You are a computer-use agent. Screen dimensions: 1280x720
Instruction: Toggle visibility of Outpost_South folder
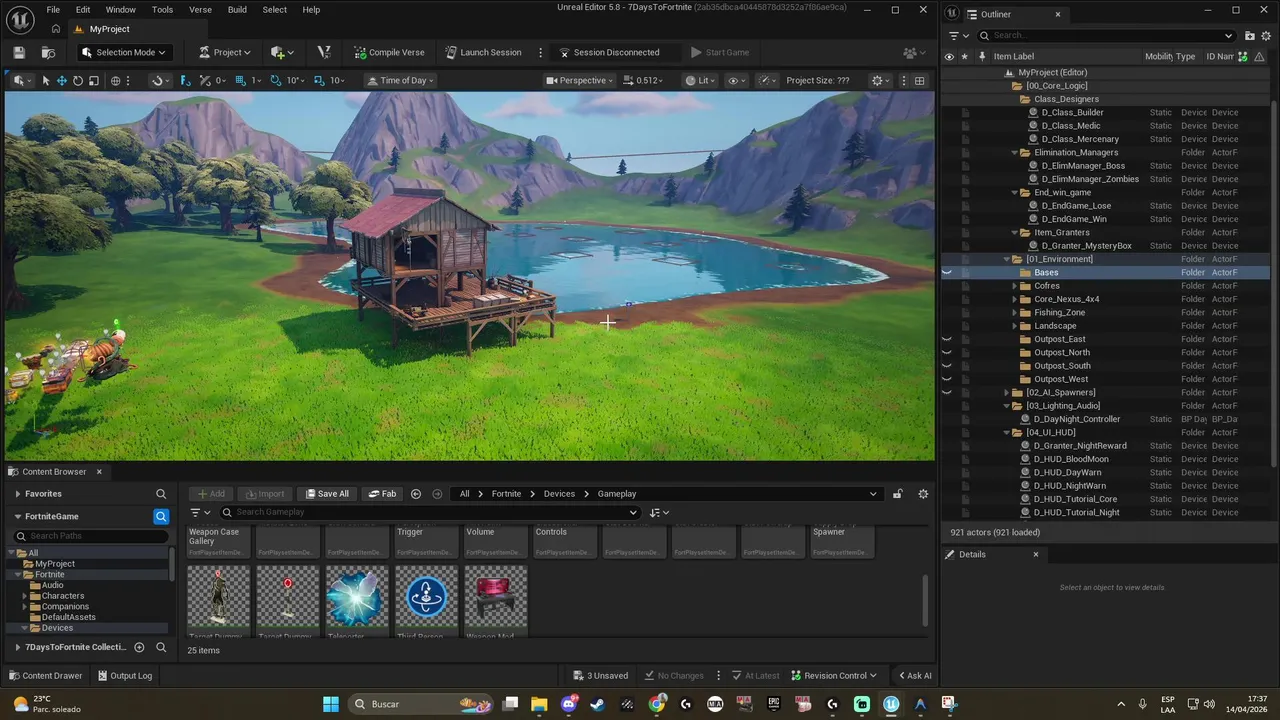[x=947, y=365]
